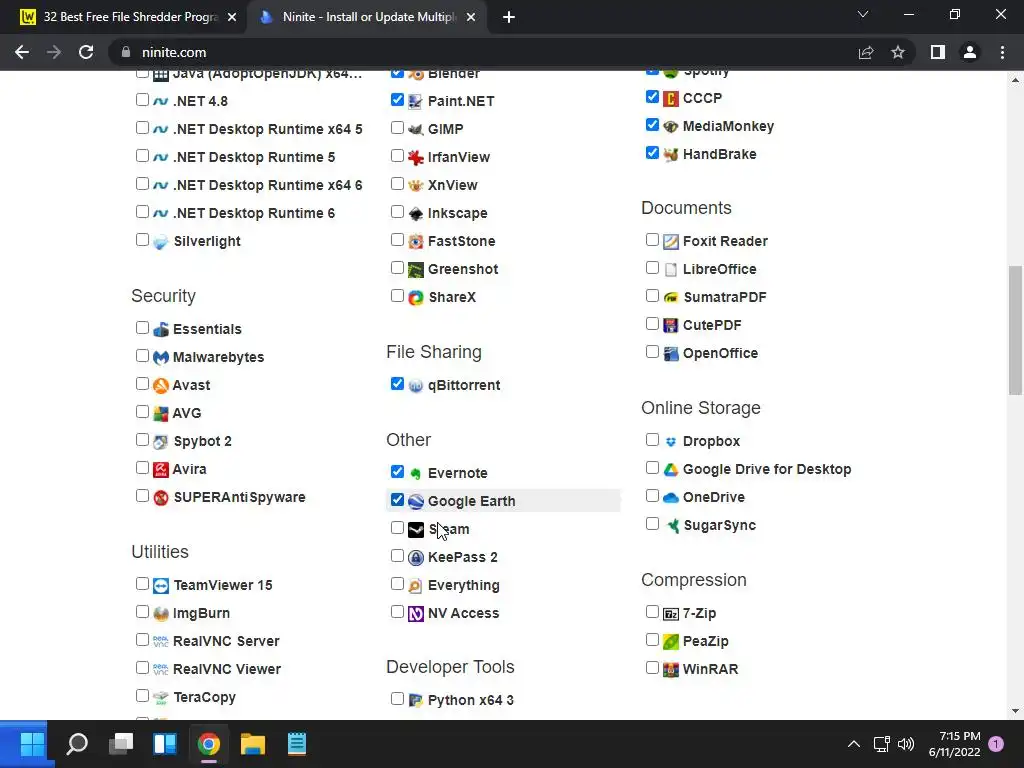
Task: Open Chrome's three-dot menu
Action: point(1002,52)
